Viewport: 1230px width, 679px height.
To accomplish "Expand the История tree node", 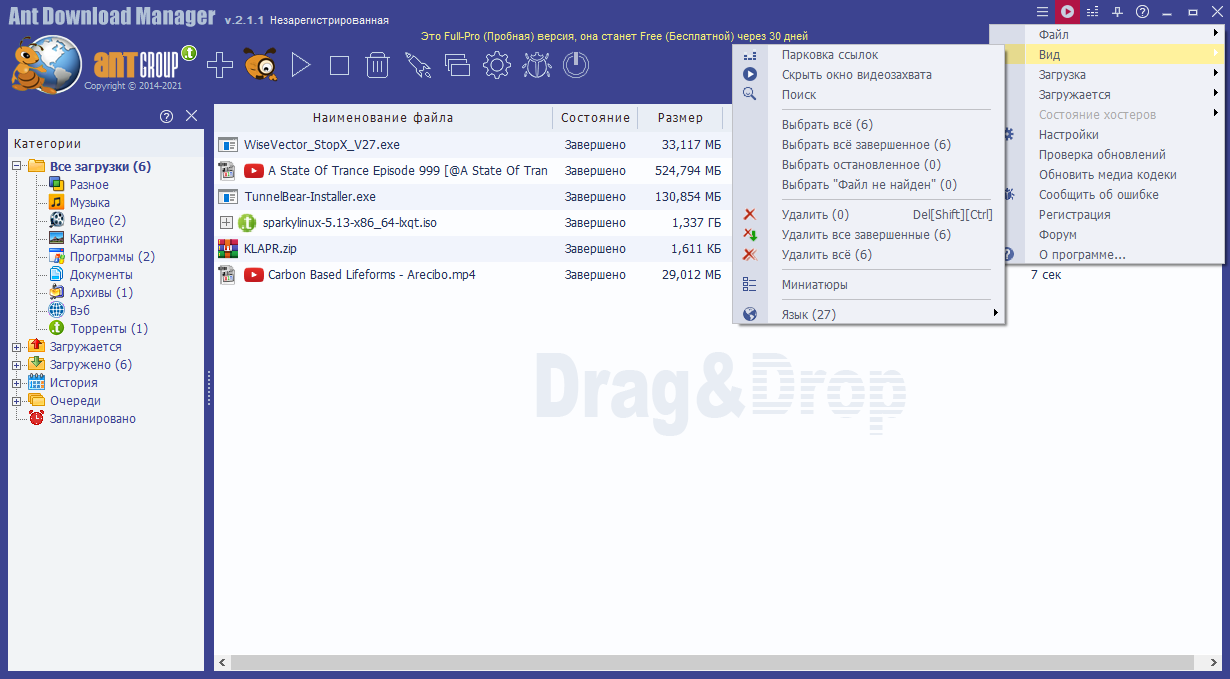I will click(17, 382).
